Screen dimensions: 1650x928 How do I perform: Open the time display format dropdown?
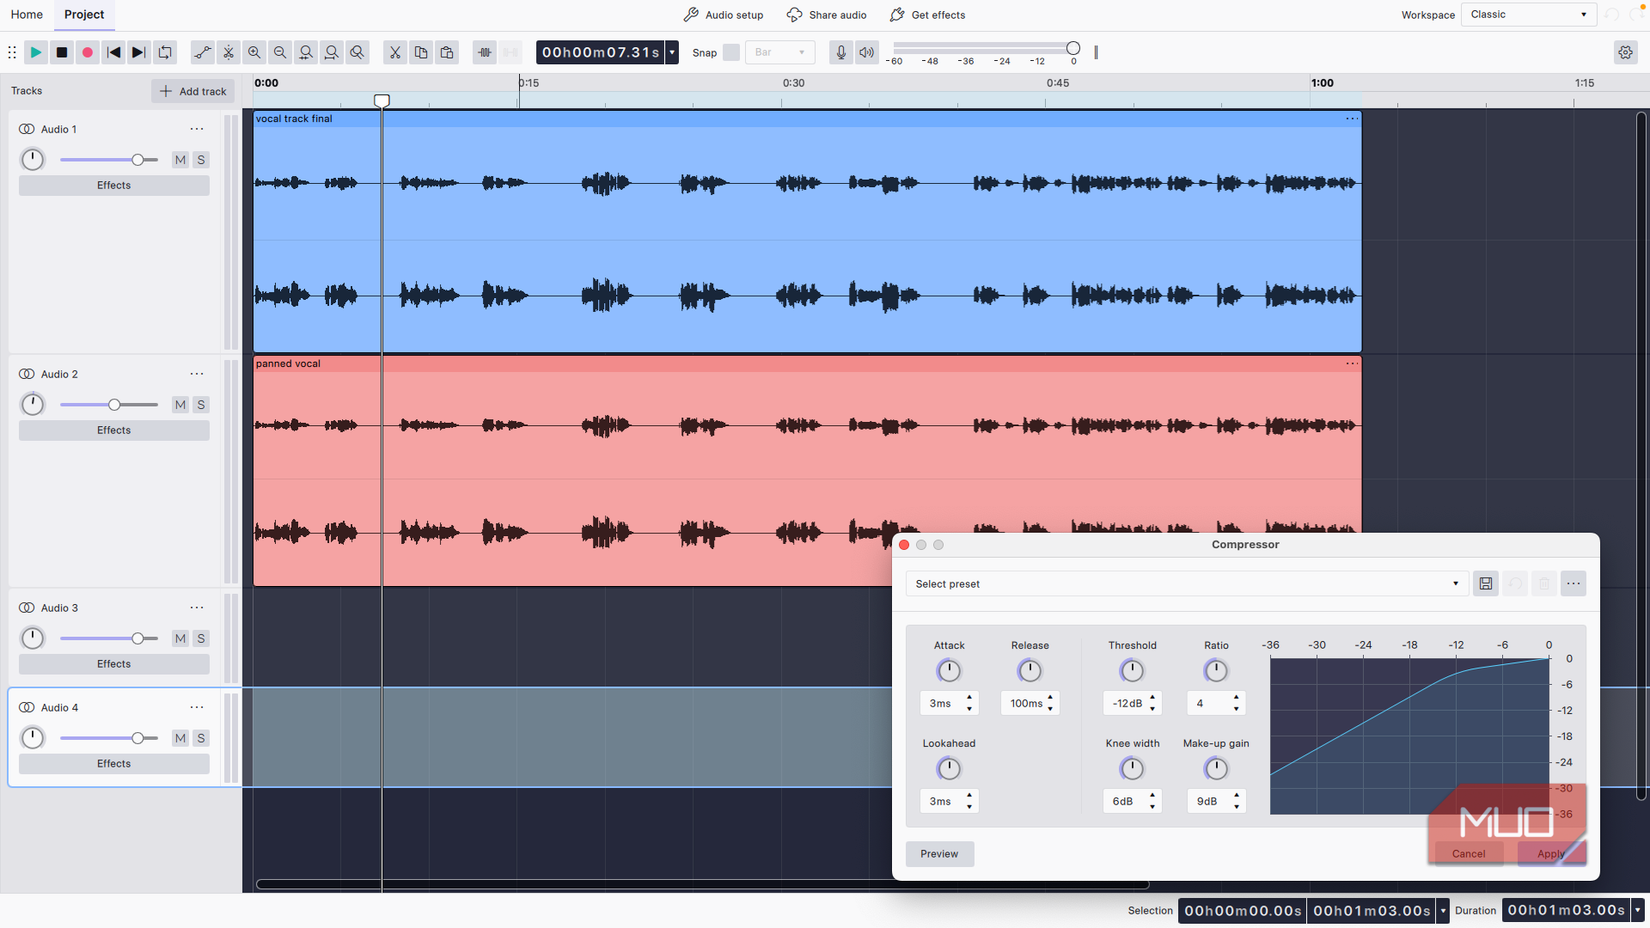672,52
